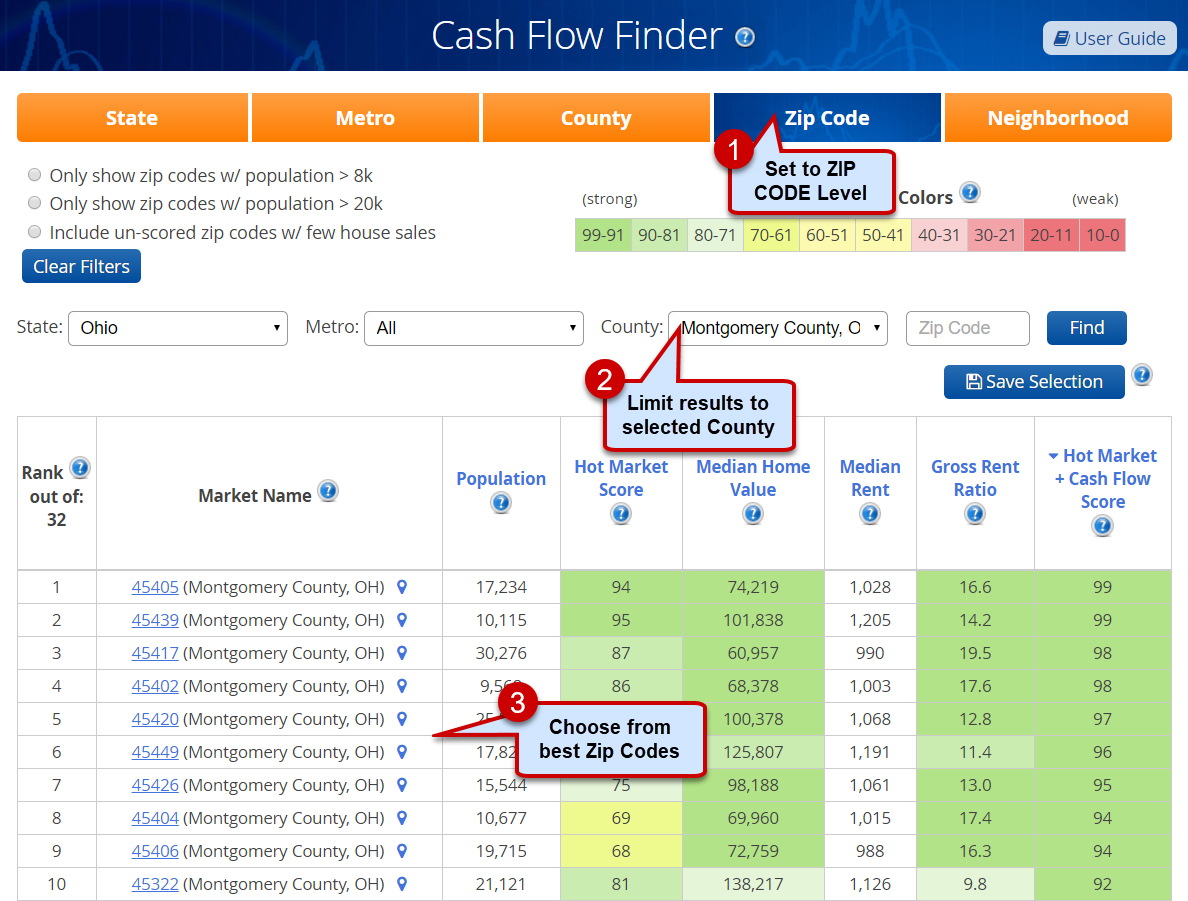Open the User Guide
This screenshot has width=1188, height=901.
(1110, 38)
